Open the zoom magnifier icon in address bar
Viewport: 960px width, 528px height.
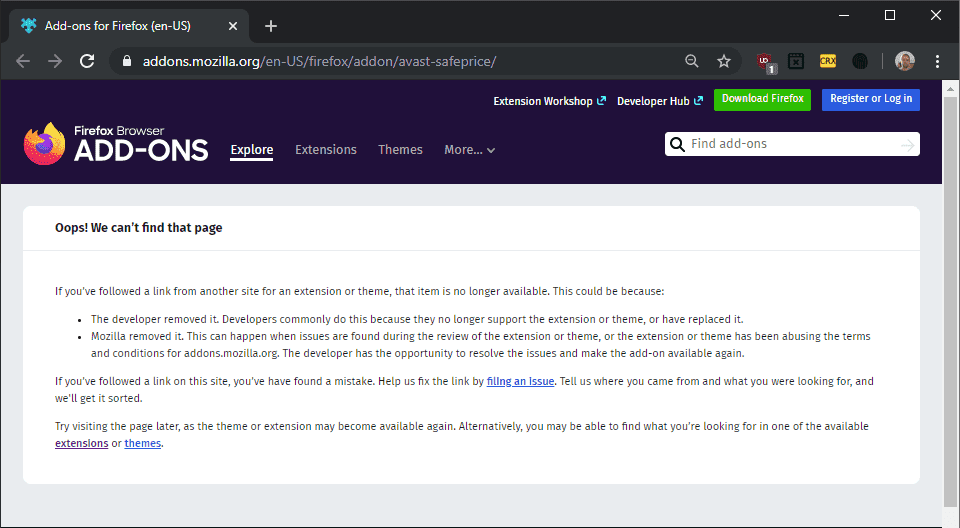pyautogui.click(x=692, y=61)
